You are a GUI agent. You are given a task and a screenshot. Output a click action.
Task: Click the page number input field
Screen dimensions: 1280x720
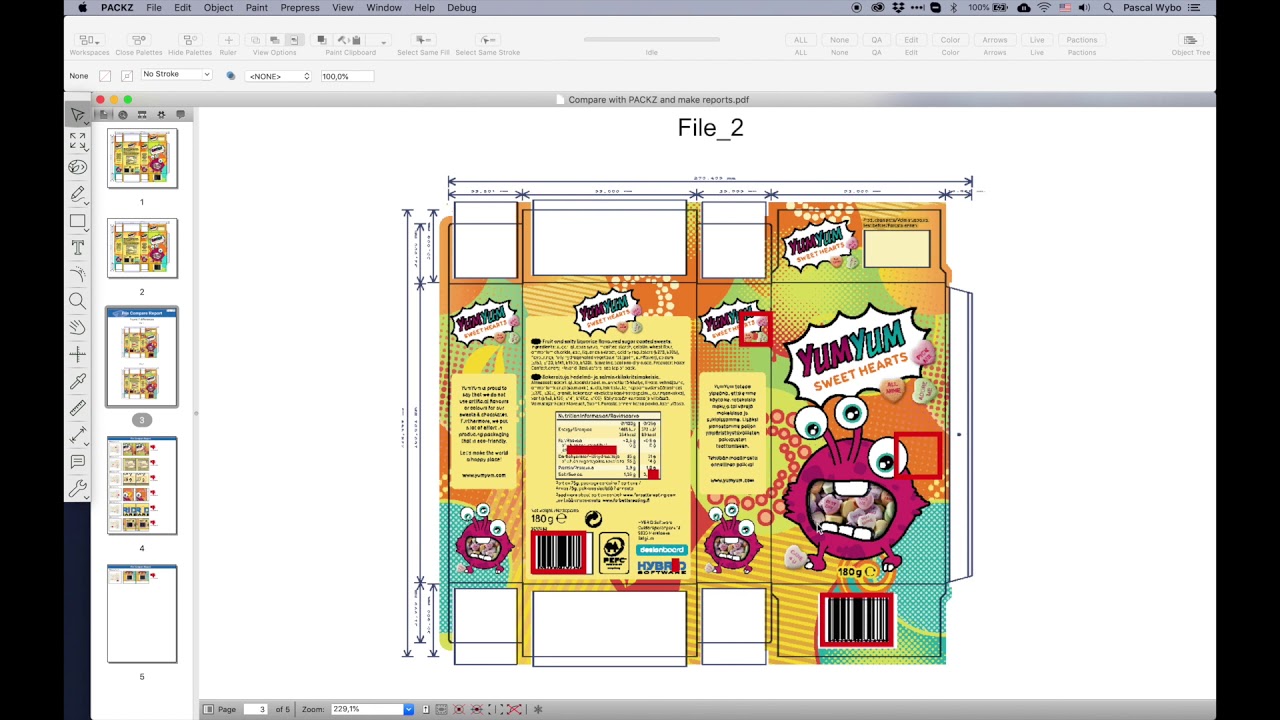coord(254,710)
